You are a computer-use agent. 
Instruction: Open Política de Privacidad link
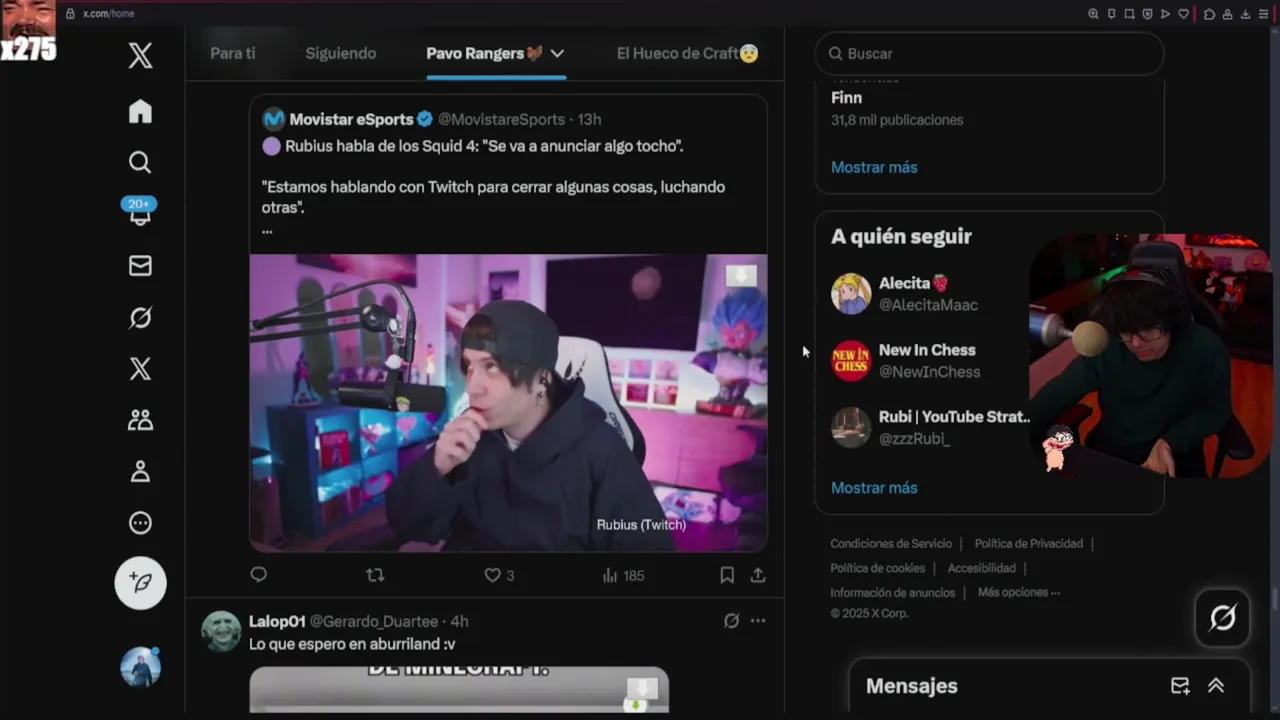click(x=1029, y=544)
